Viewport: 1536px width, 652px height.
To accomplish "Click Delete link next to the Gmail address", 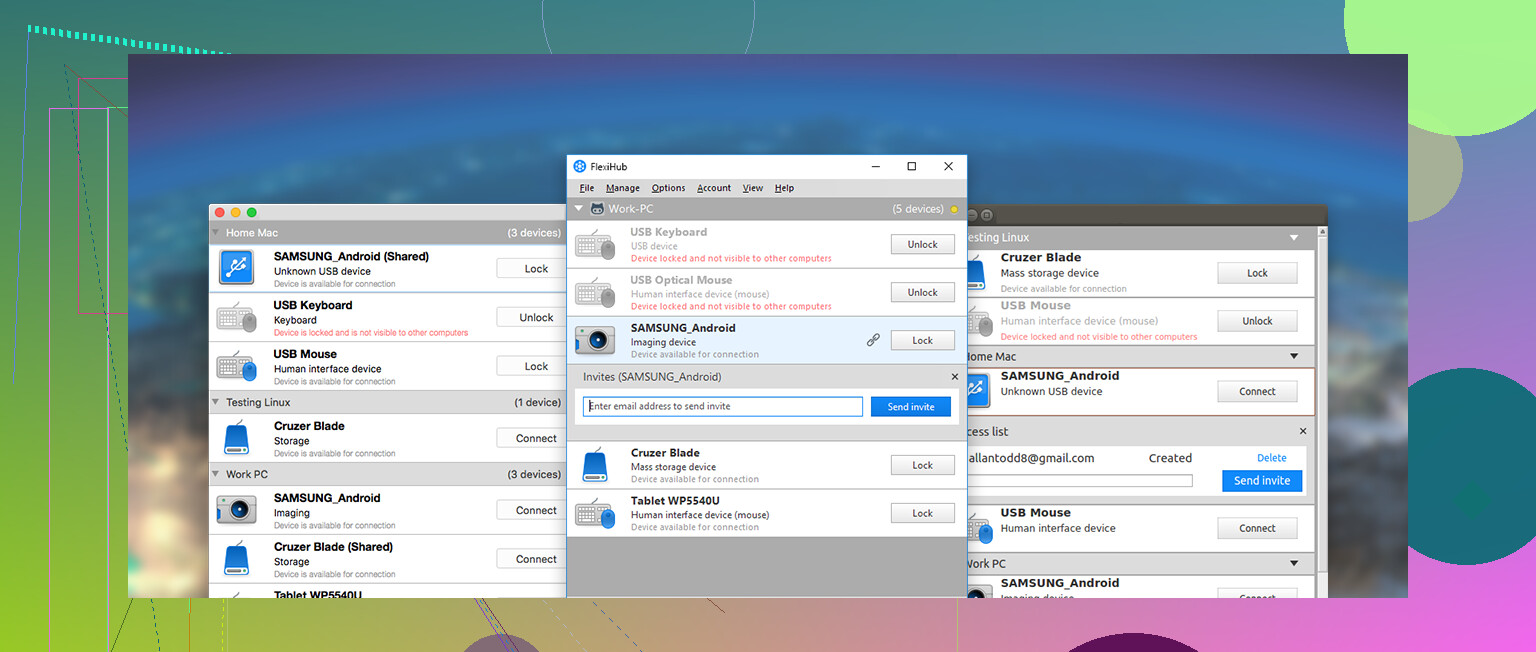I will [1271, 458].
